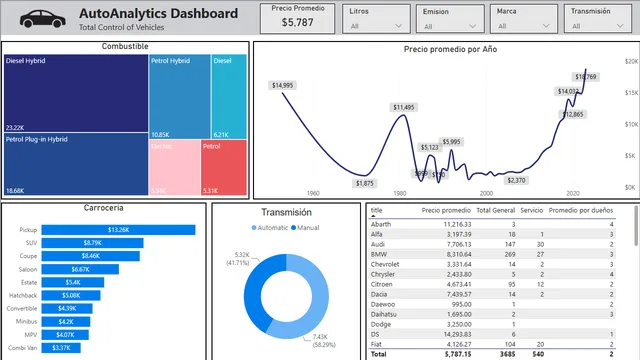640x360 pixels.
Task: Click the Combi Van $3.37K bar
Action: click(x=61, y=348)
